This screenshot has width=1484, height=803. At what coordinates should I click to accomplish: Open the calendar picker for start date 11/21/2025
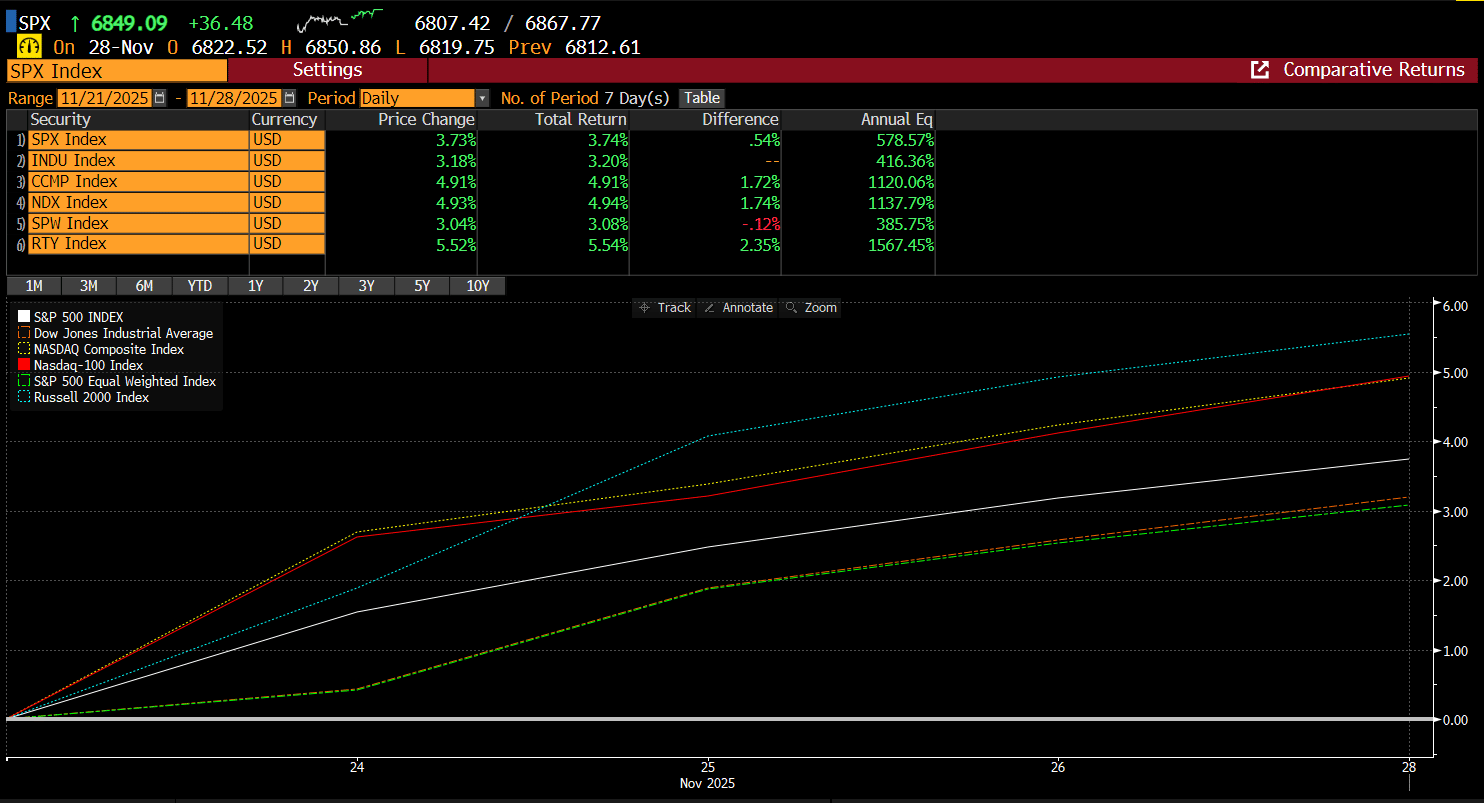point(160,98)
